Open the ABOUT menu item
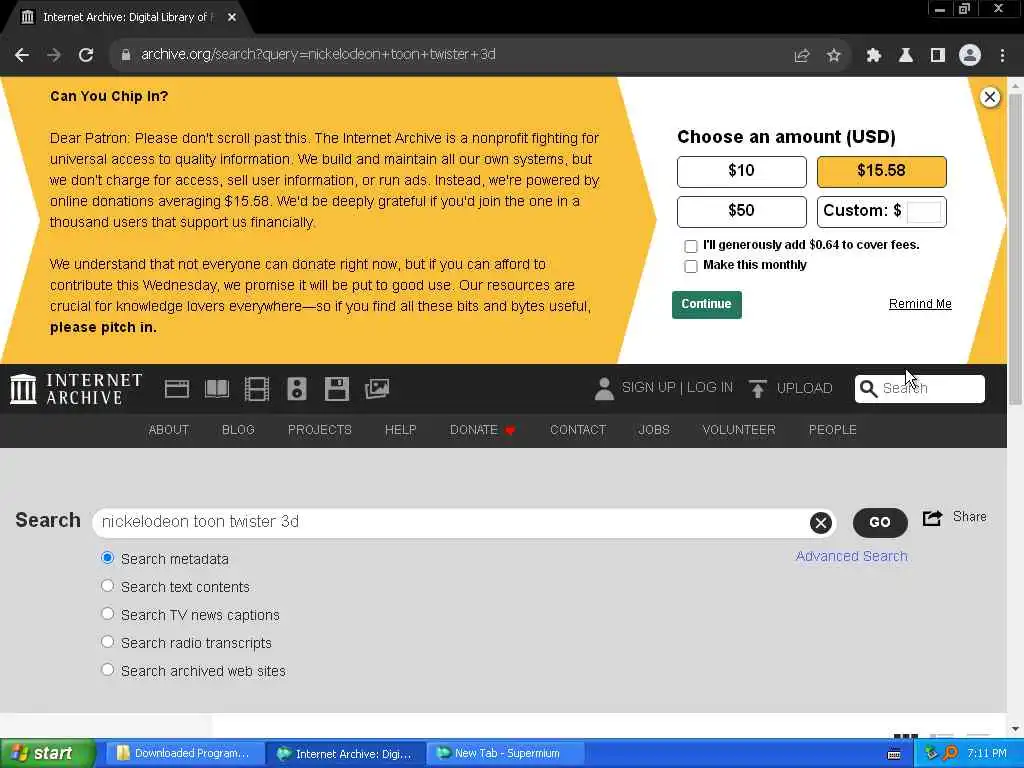 tap(168, 430)
